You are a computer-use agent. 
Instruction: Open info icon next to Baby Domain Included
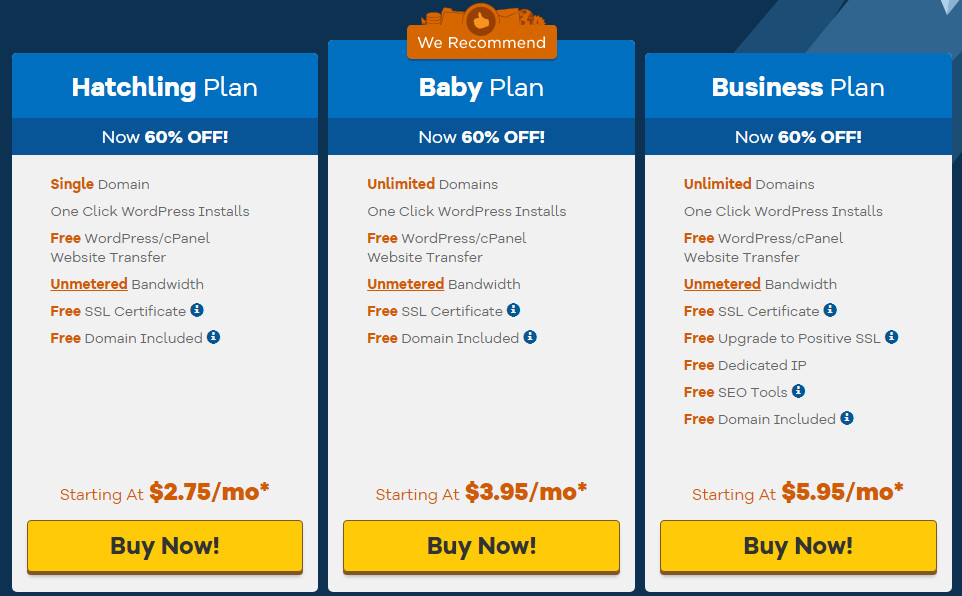click(530, 337)
